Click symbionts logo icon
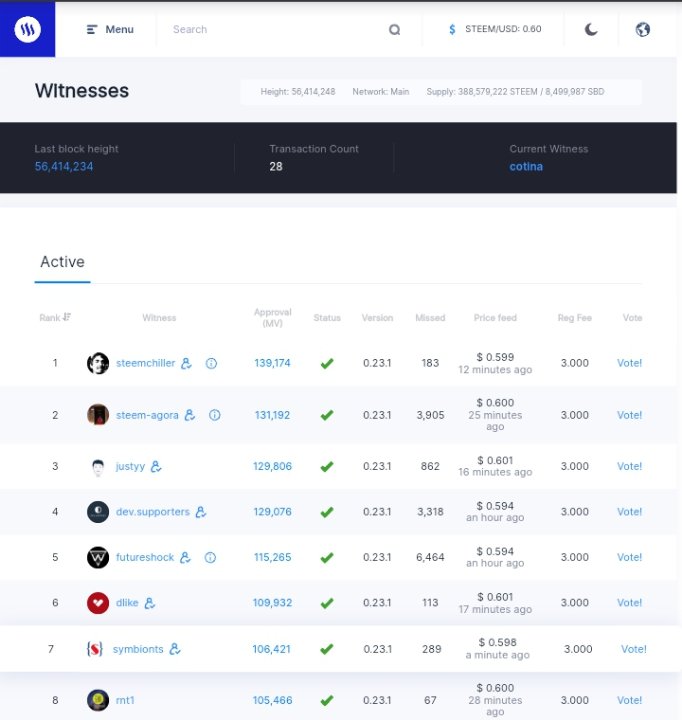Viewport: 682px width, 720px height. (95, 649)
